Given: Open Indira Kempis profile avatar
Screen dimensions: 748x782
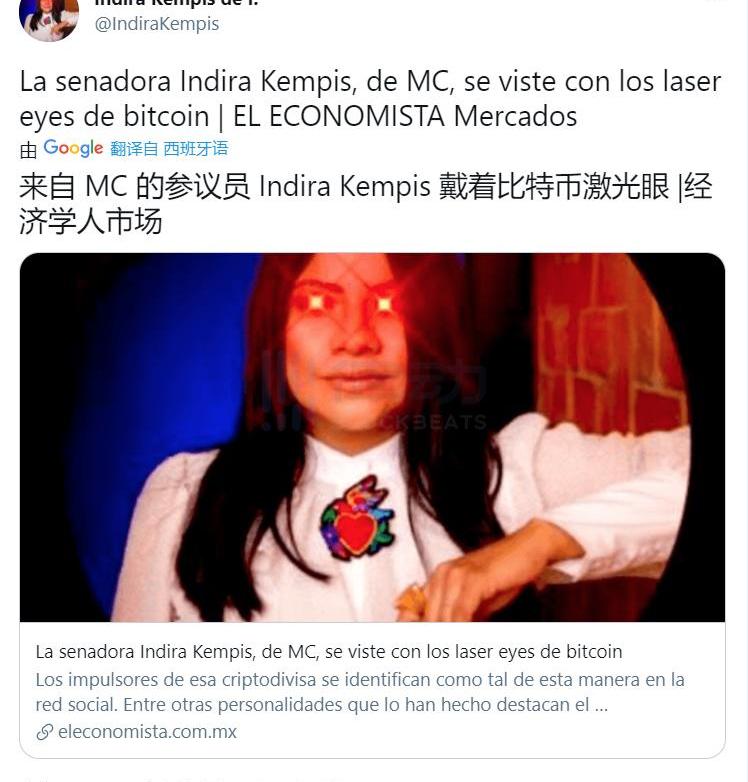Looking at the screenshot, I should pyautogui.click(x=49, y=19).
